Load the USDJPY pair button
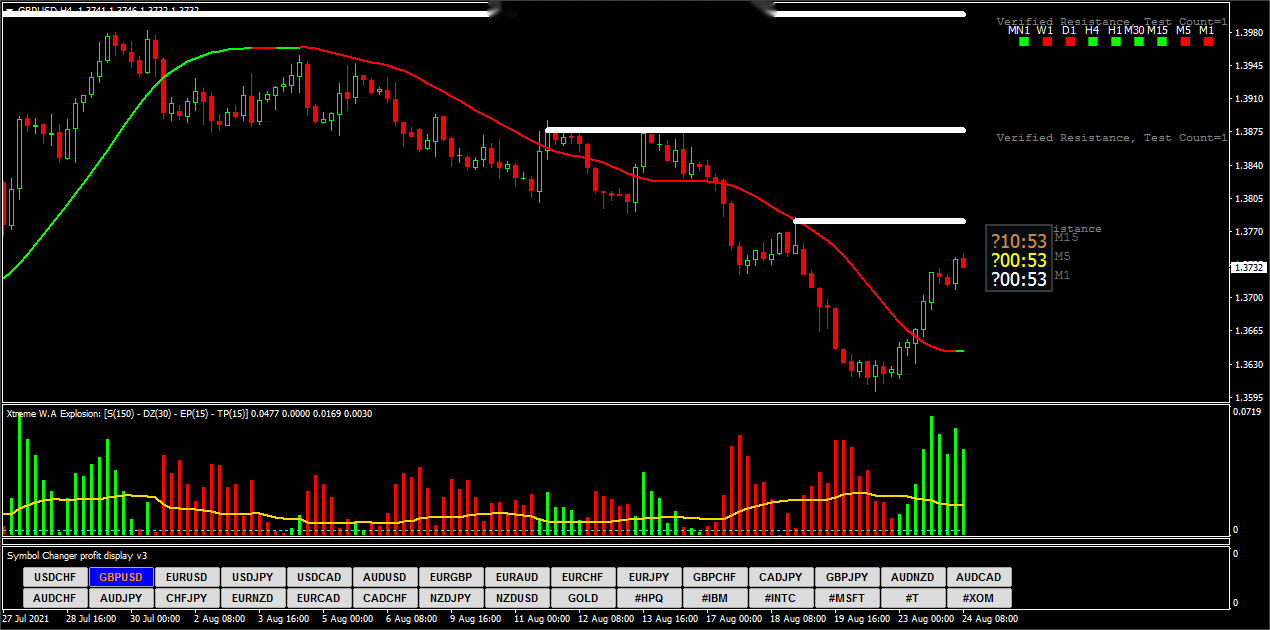The image size is (1270, 630). tap(253, 577)
